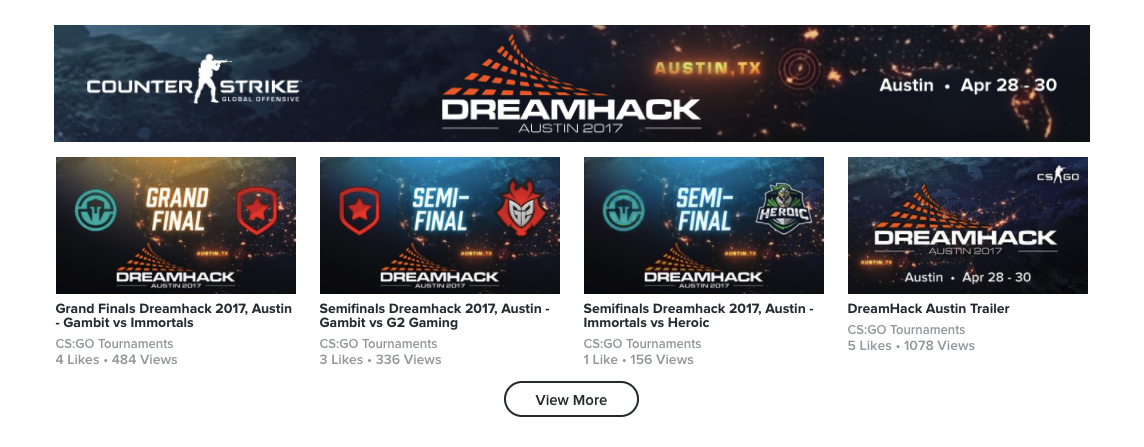Open Semifinals Gambit vs G2 Gaming title link
Viewport: 1144px width, 447px height.
click(x=435, y=316)
